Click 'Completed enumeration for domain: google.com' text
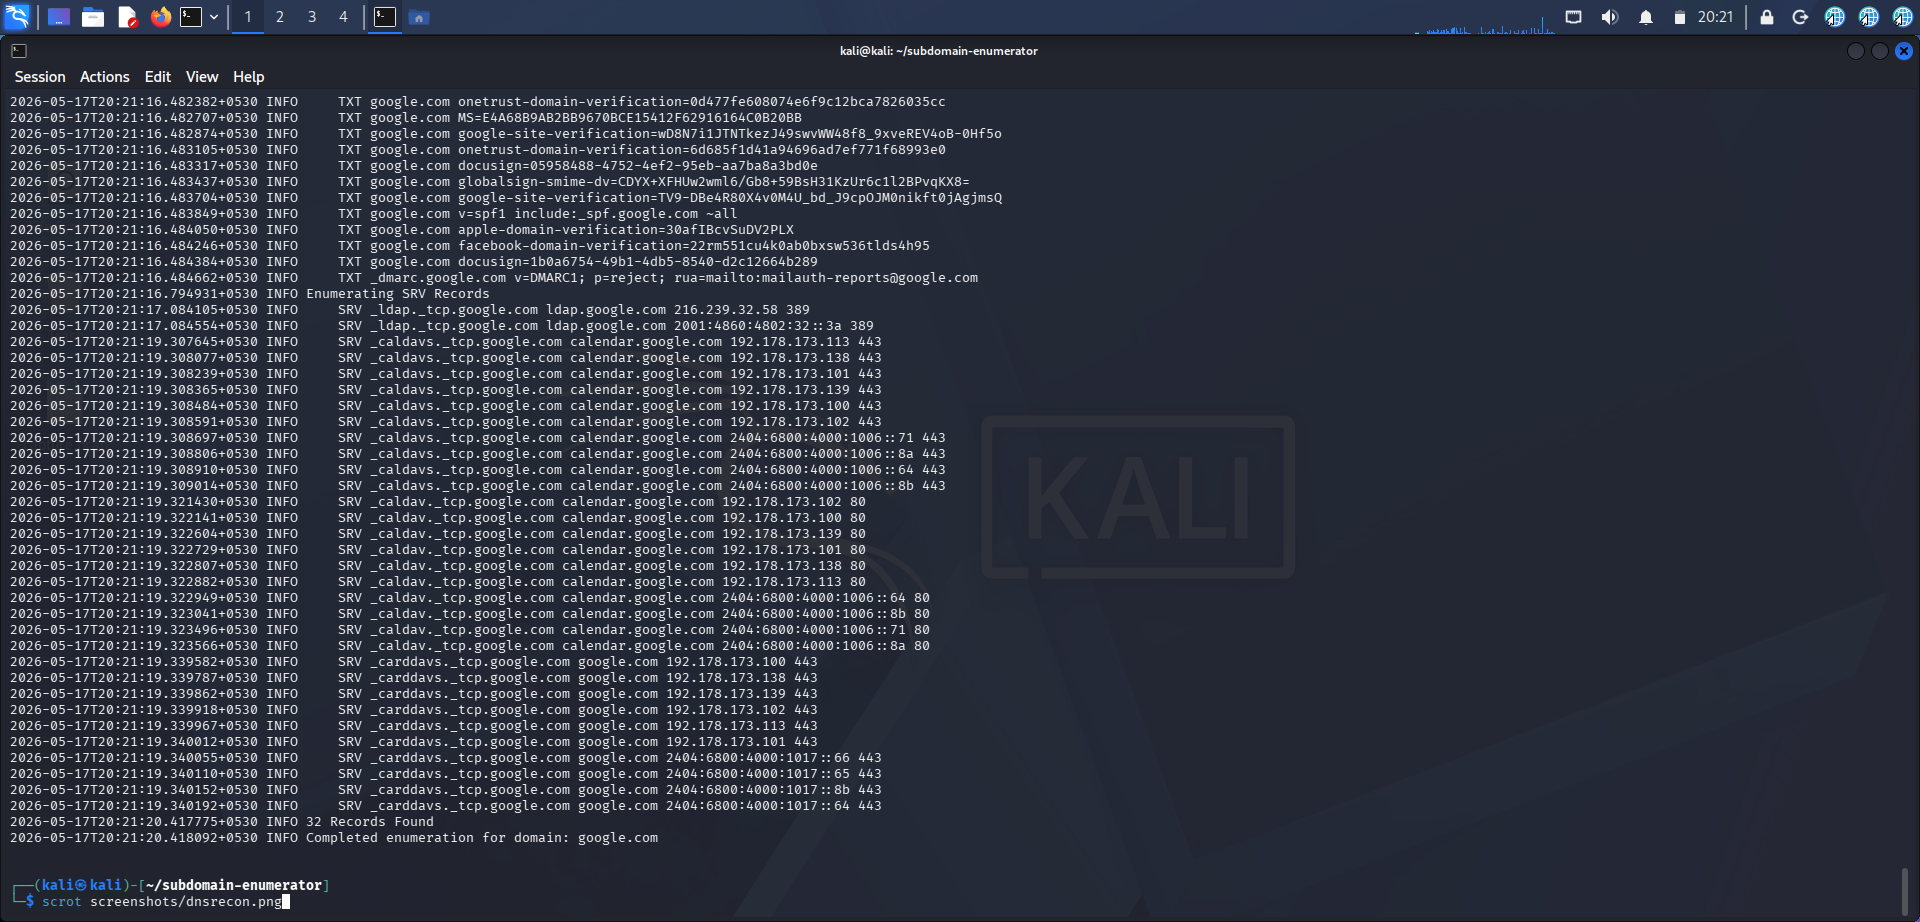The width and height of the screenshot is (1920, 922). [x=482, y=838]
